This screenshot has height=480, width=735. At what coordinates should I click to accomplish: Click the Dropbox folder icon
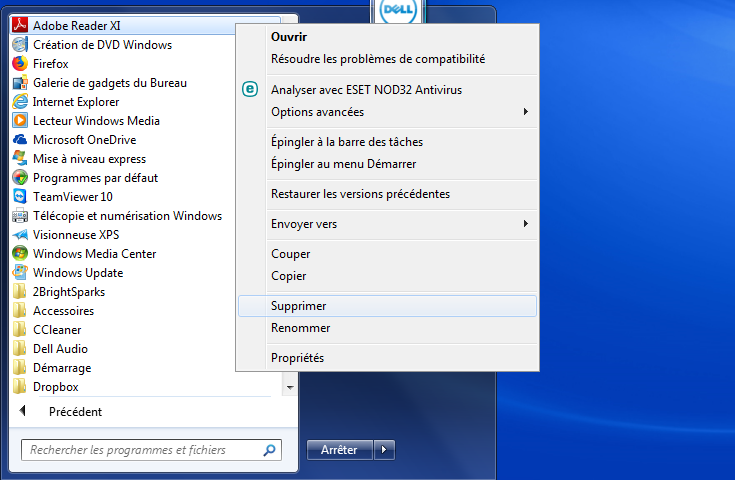pos(20,386)
